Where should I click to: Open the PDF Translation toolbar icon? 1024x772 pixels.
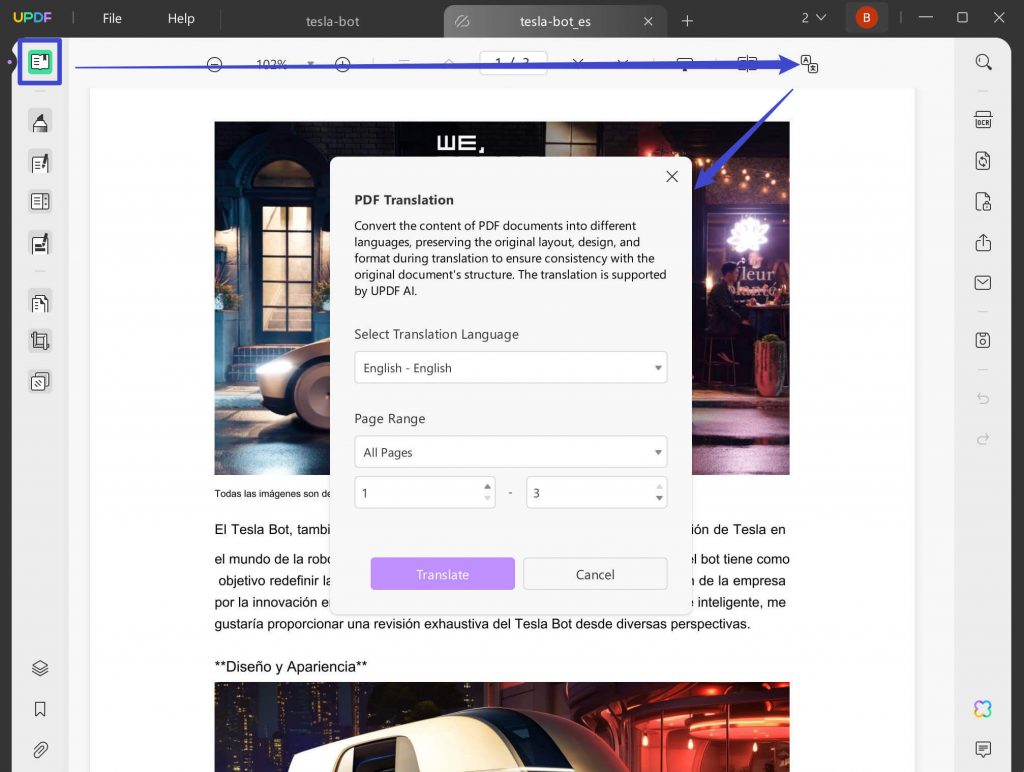pyautogui.click(x=808, y=63)
